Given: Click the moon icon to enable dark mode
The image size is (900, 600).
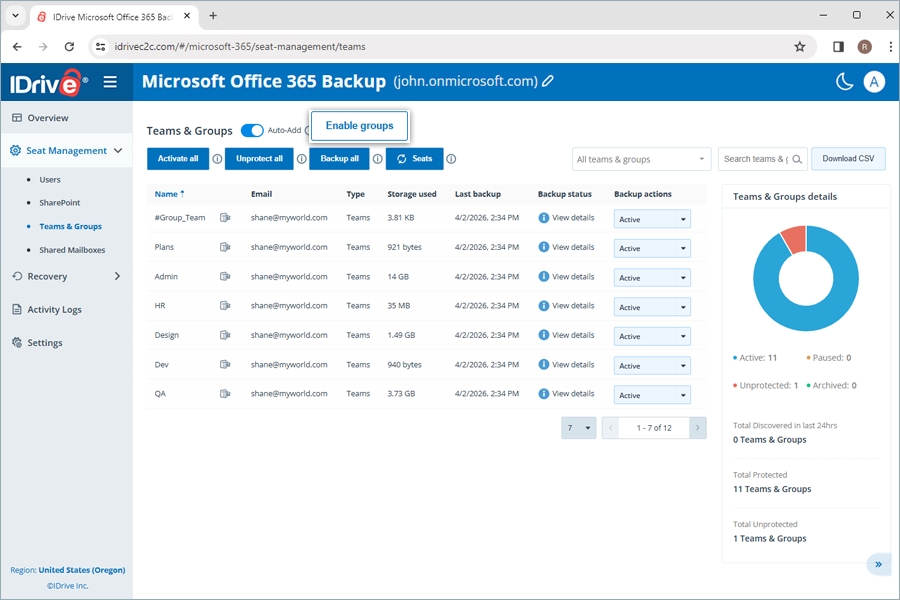Looking at the screenshot, I should point(845,81).
